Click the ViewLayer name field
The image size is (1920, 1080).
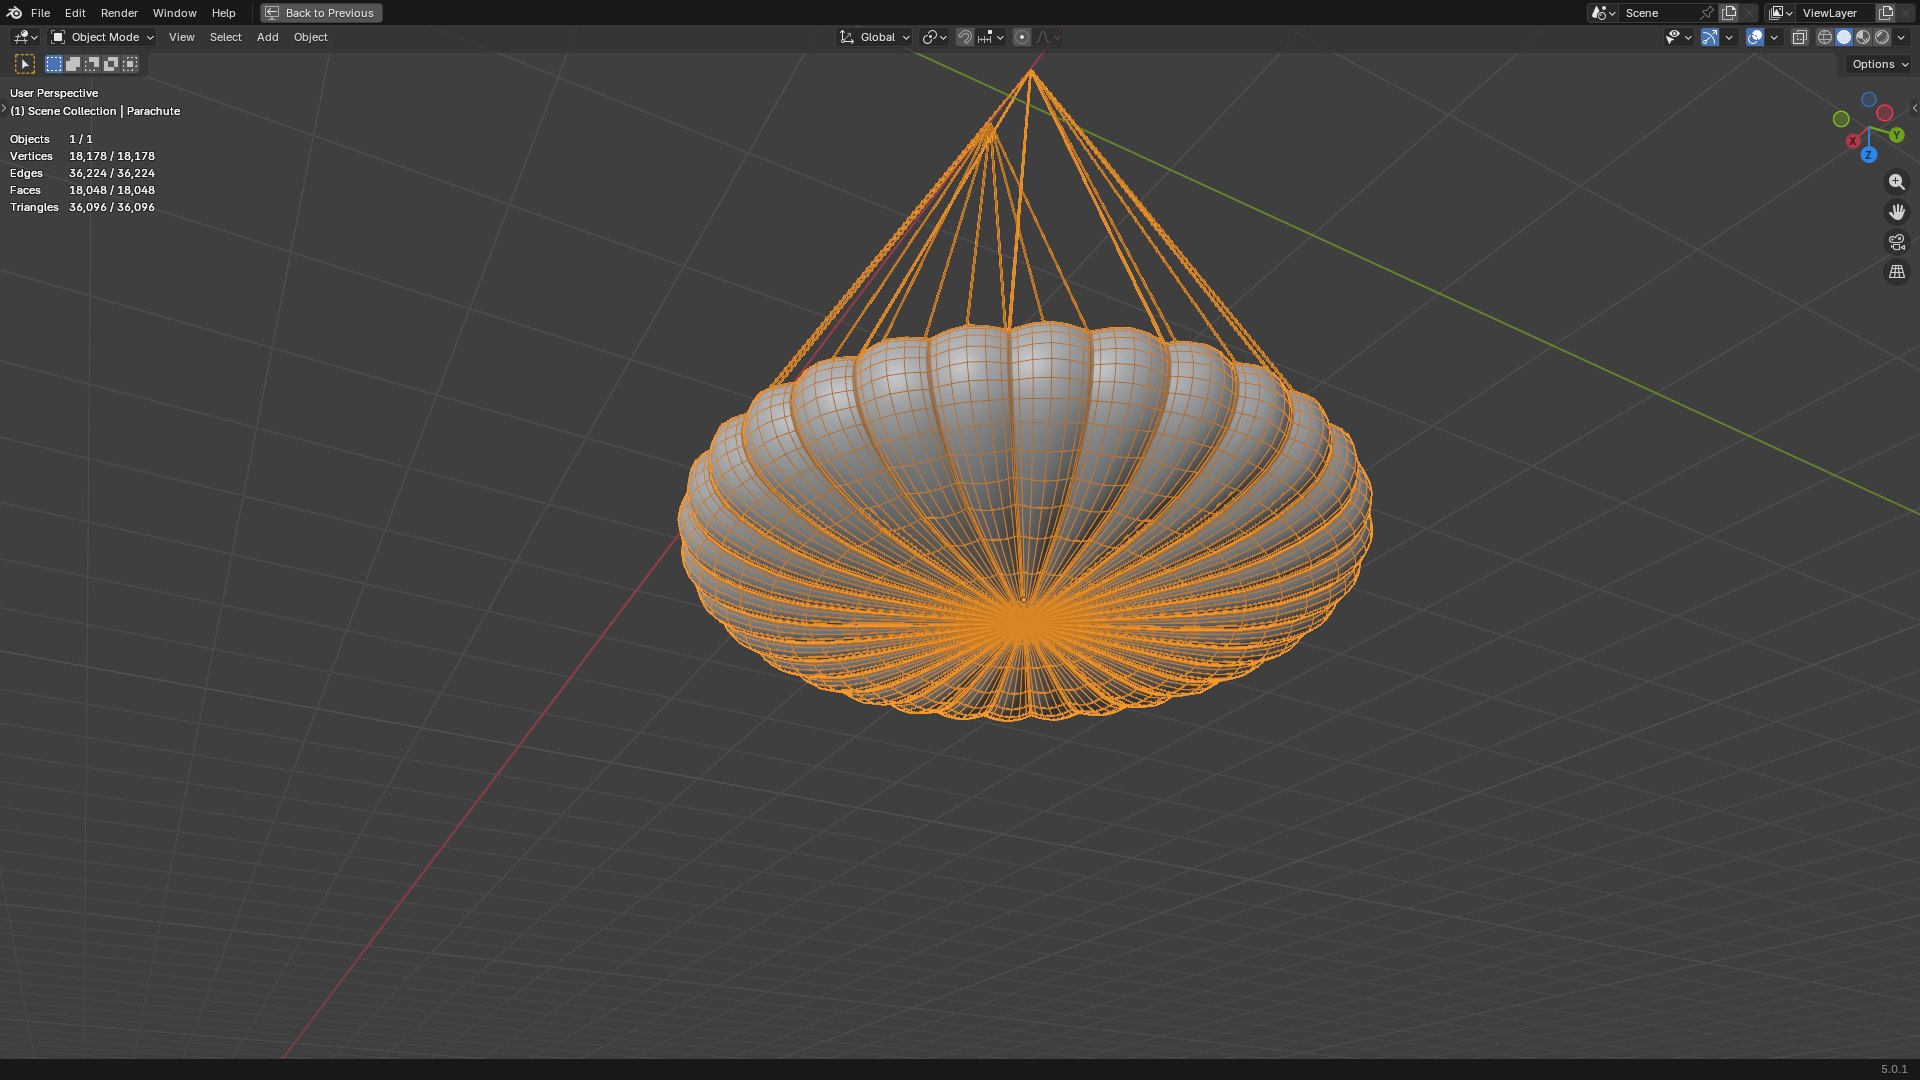point(1836,13)
